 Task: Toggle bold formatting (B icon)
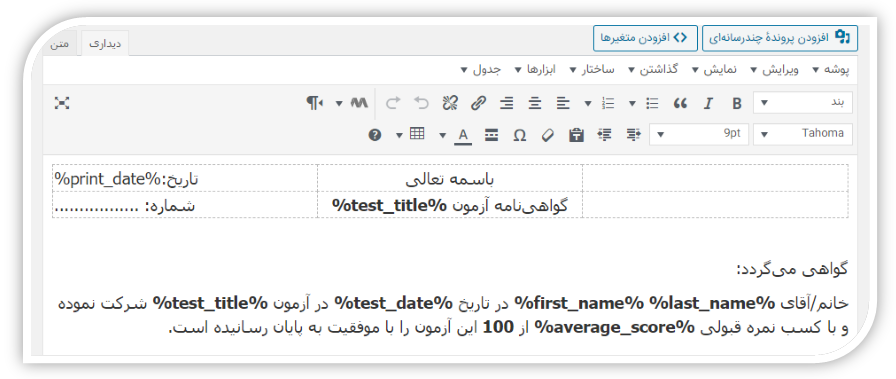click(737, 103)
